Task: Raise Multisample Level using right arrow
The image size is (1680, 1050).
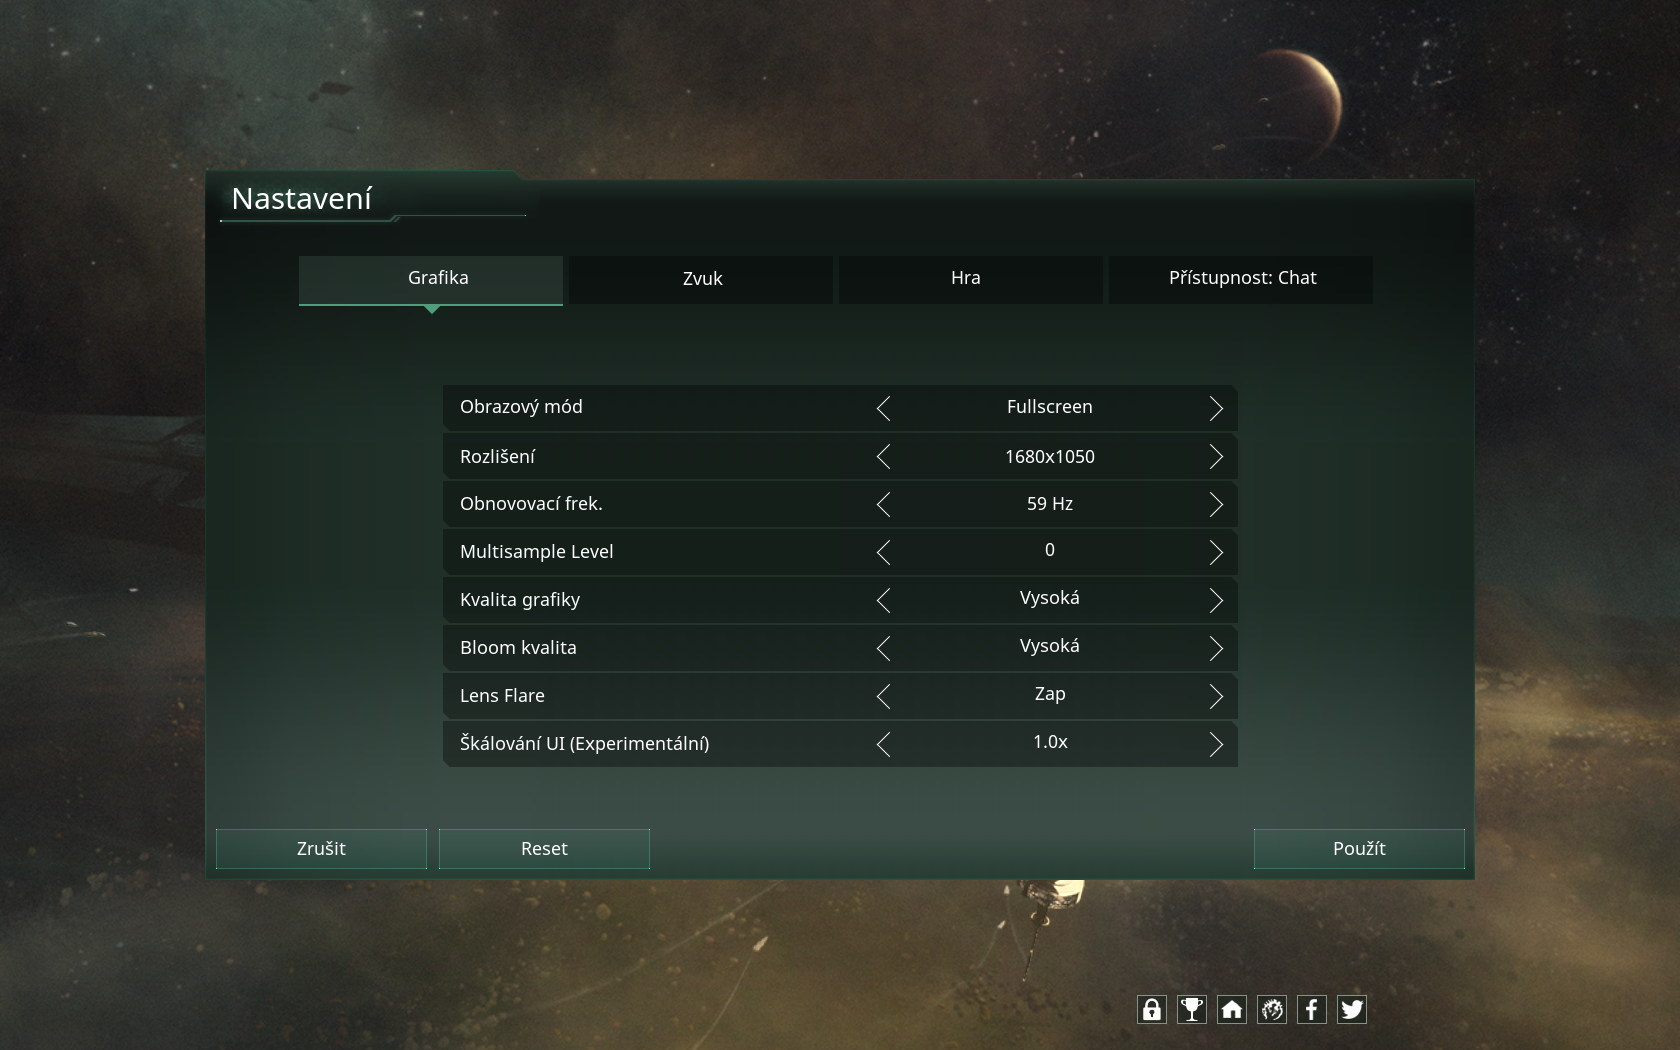Action: (1216, 553)
